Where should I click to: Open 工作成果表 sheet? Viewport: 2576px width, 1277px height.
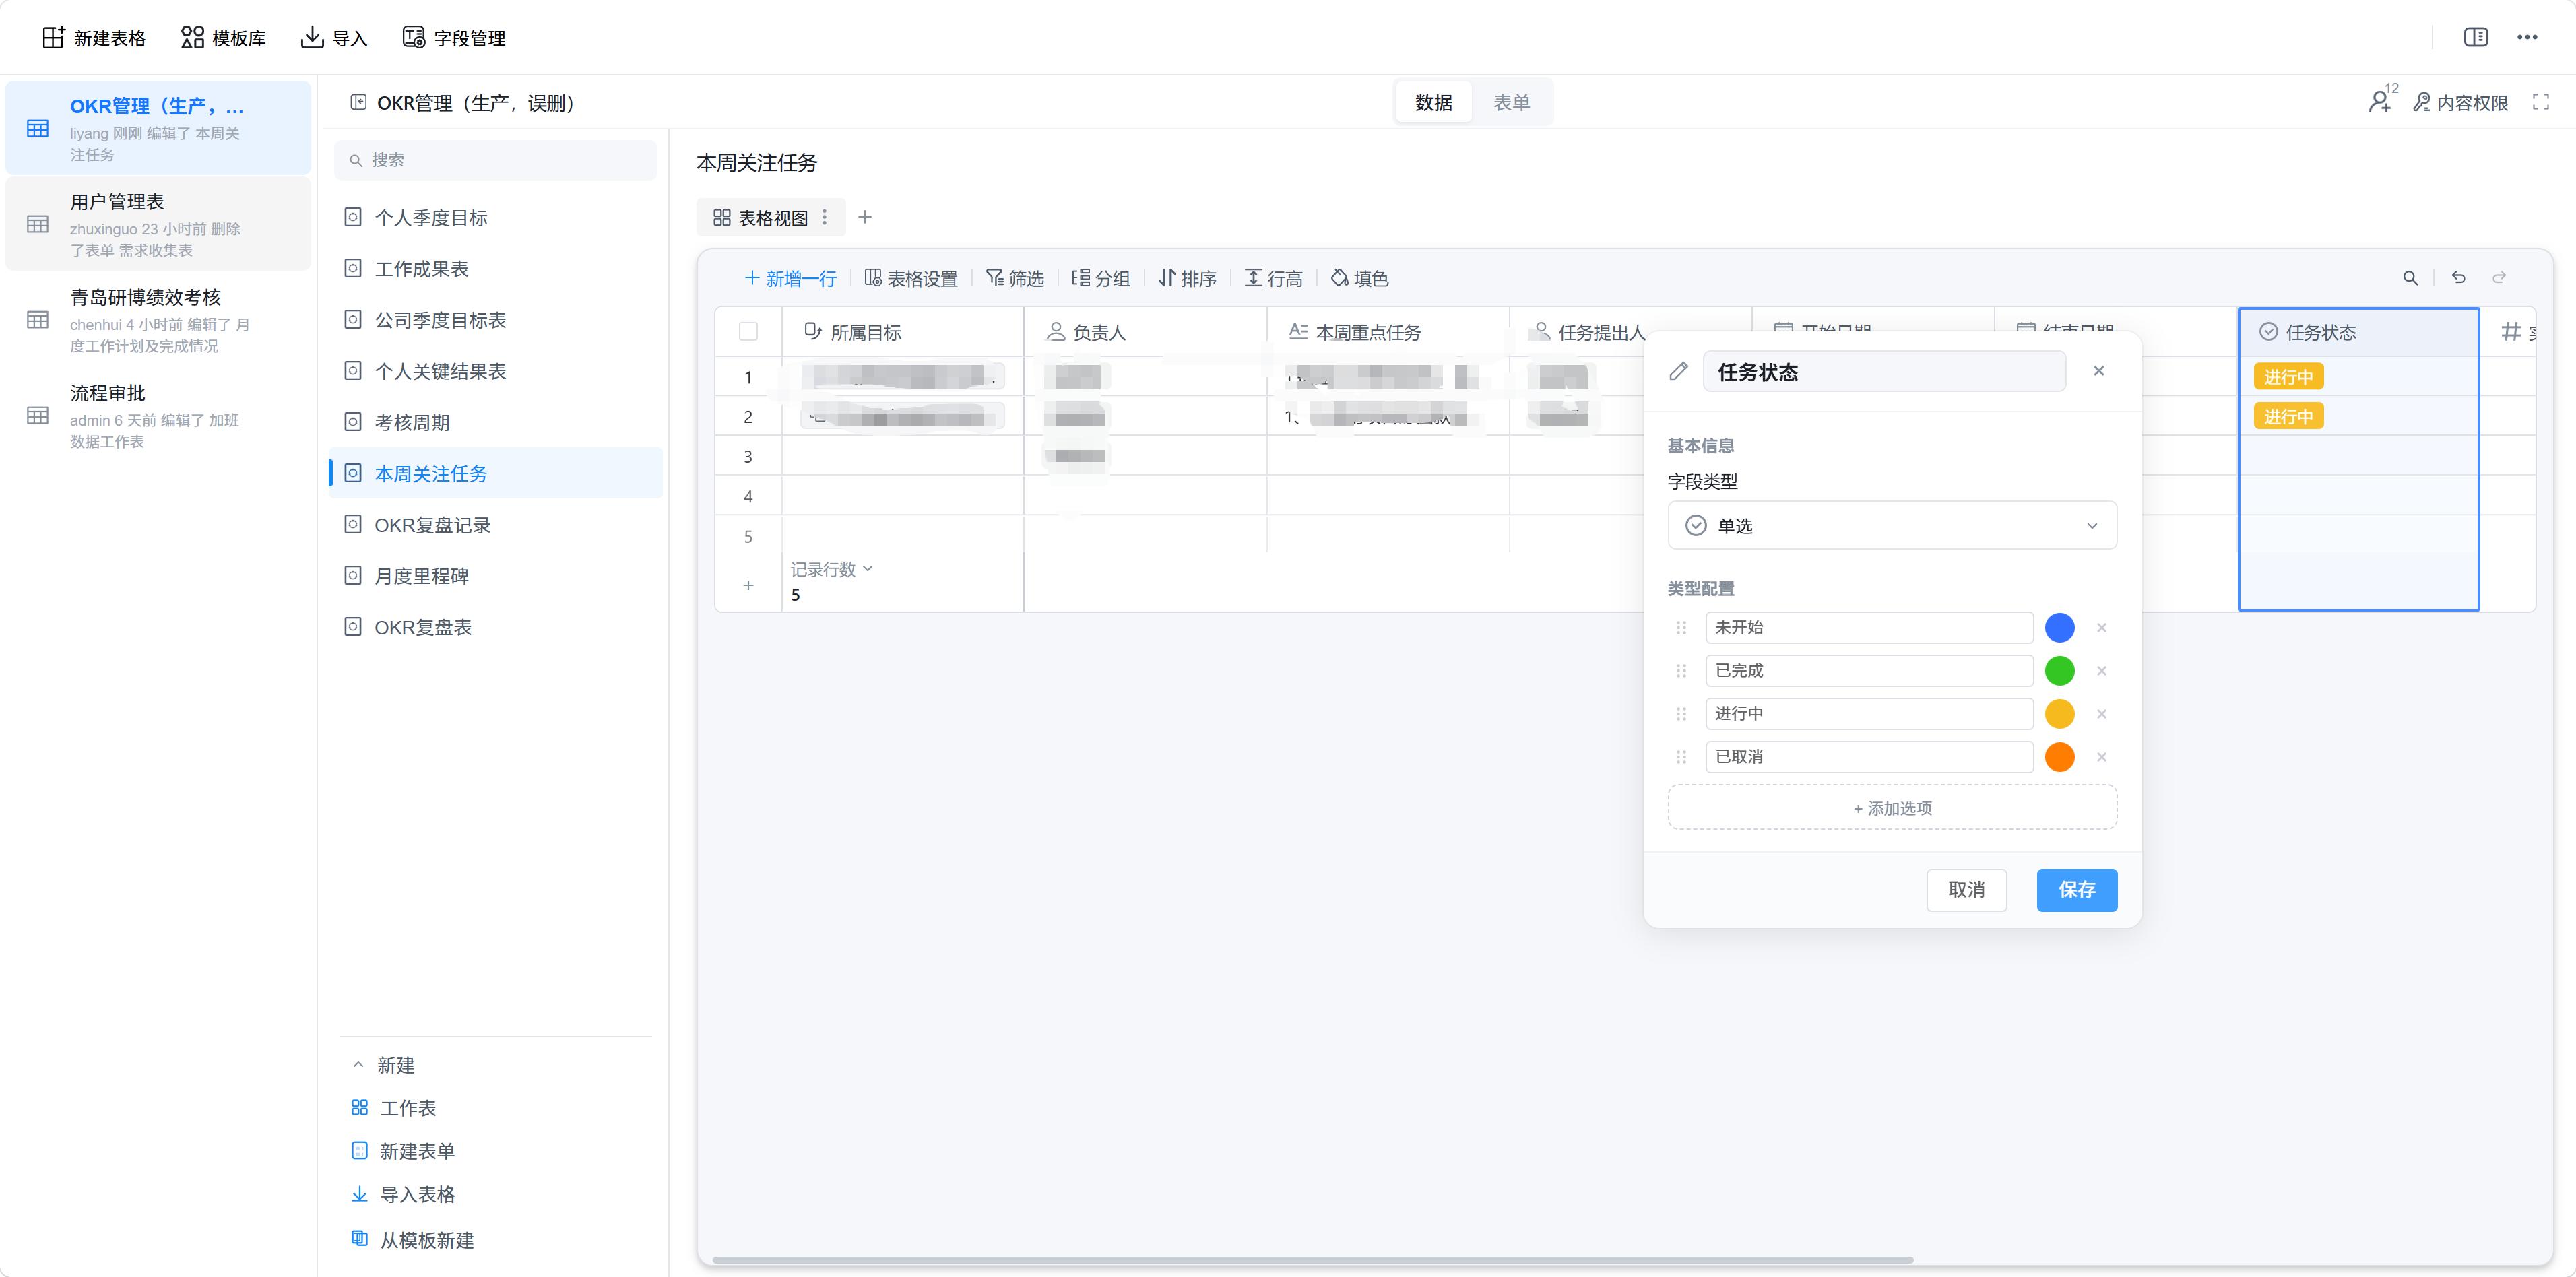tap(496, 269)
